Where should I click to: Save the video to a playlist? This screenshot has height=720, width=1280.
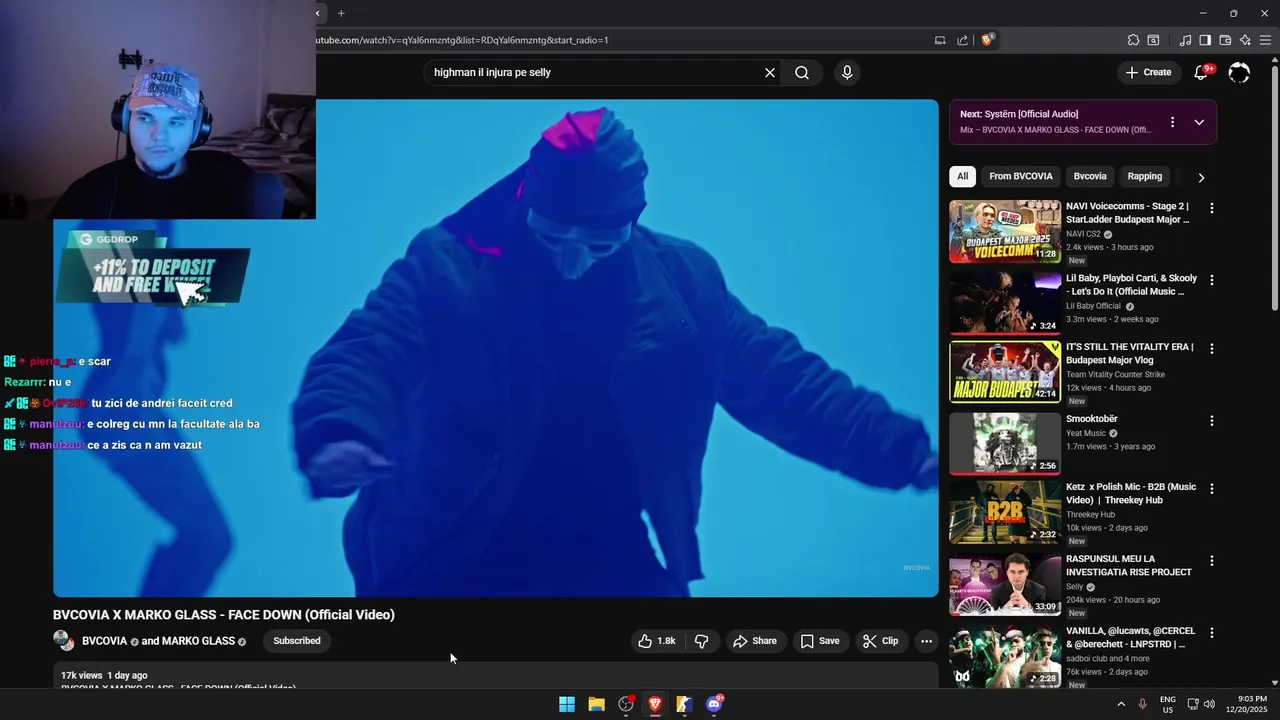819,641
